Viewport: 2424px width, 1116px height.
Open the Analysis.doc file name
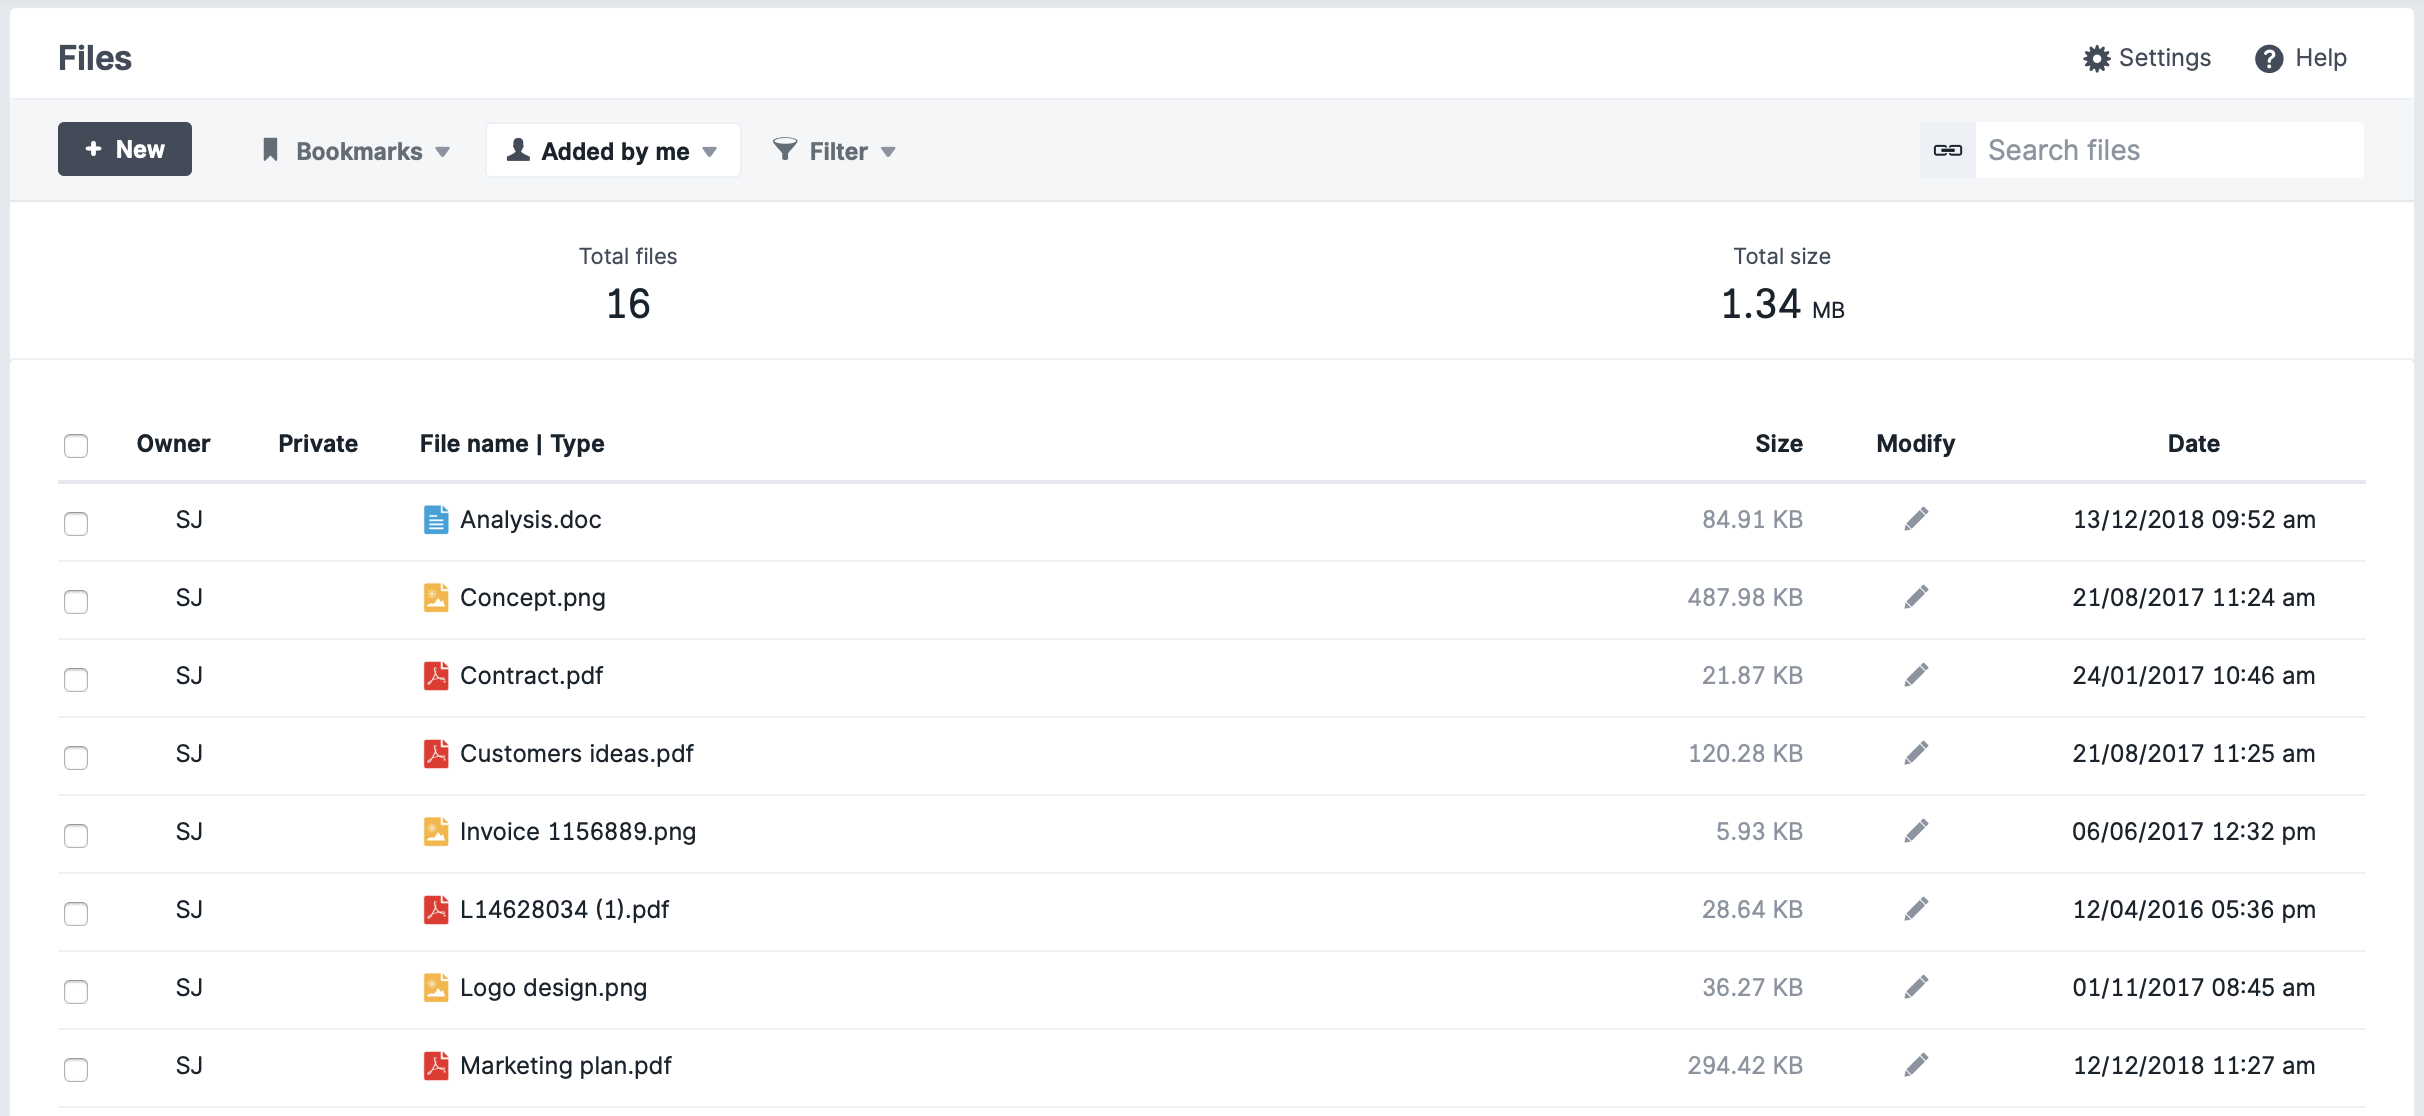(x=531, y=520)
